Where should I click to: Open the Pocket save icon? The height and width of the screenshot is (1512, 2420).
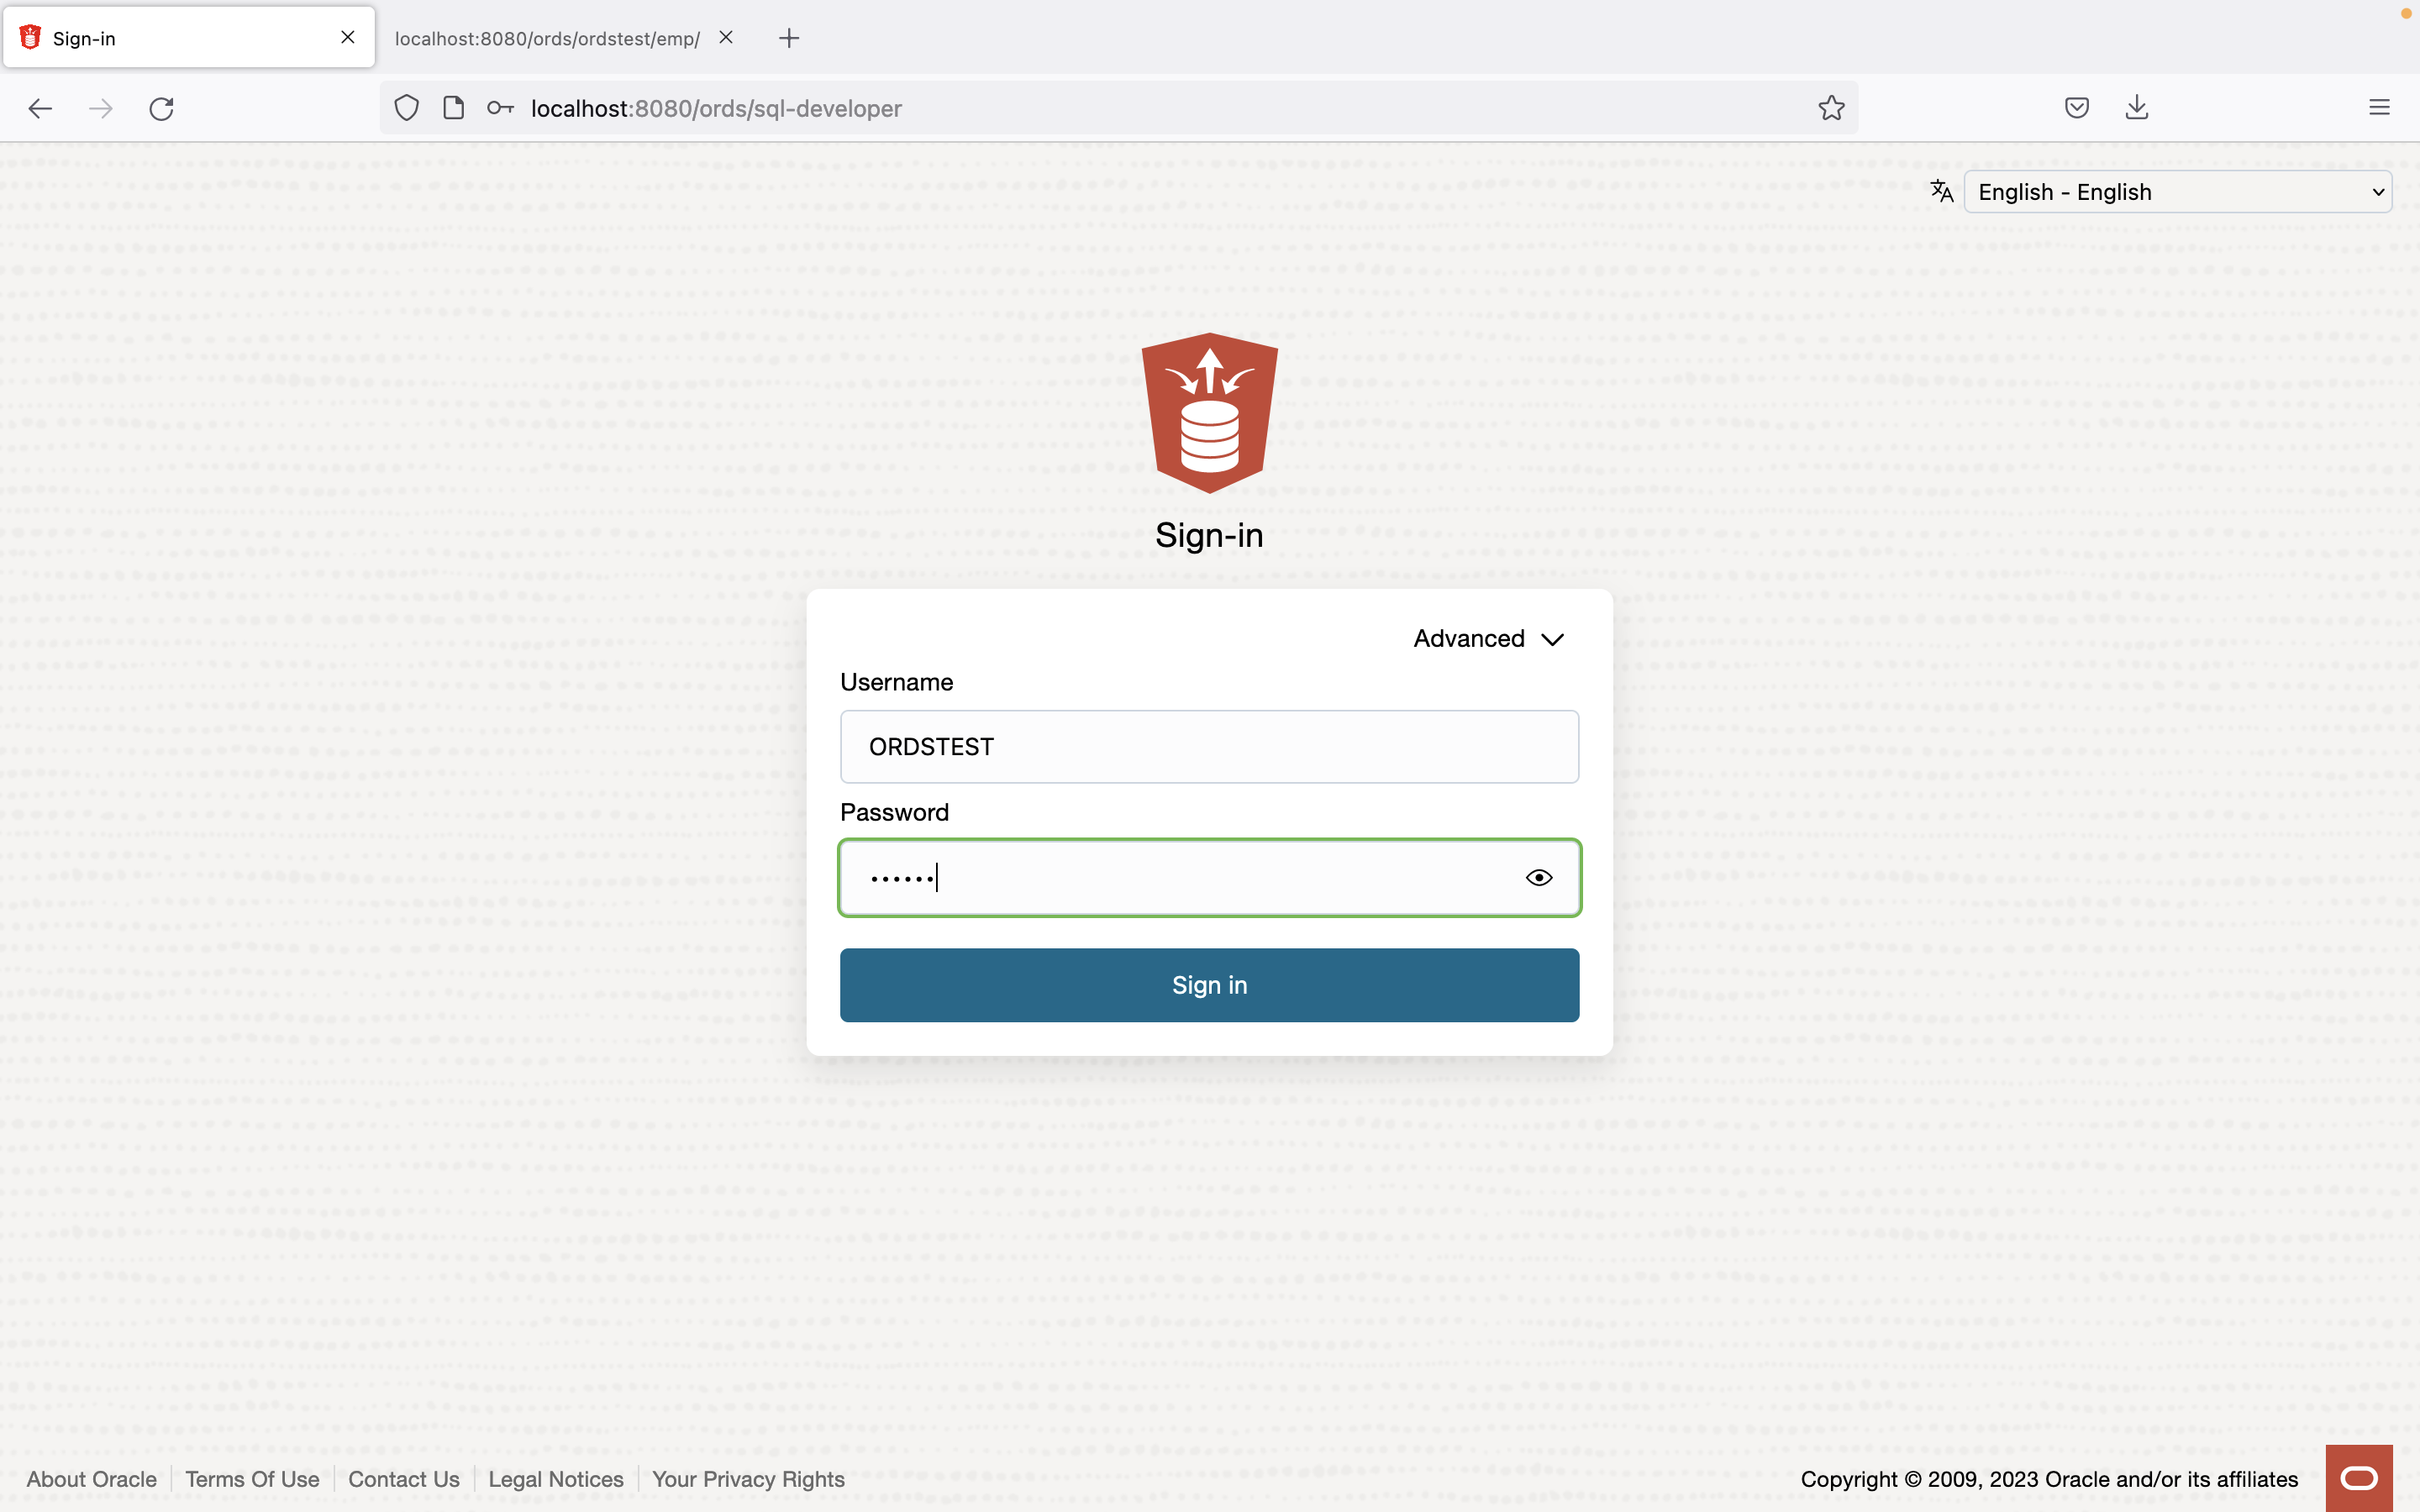click(x=2076, y=108)
